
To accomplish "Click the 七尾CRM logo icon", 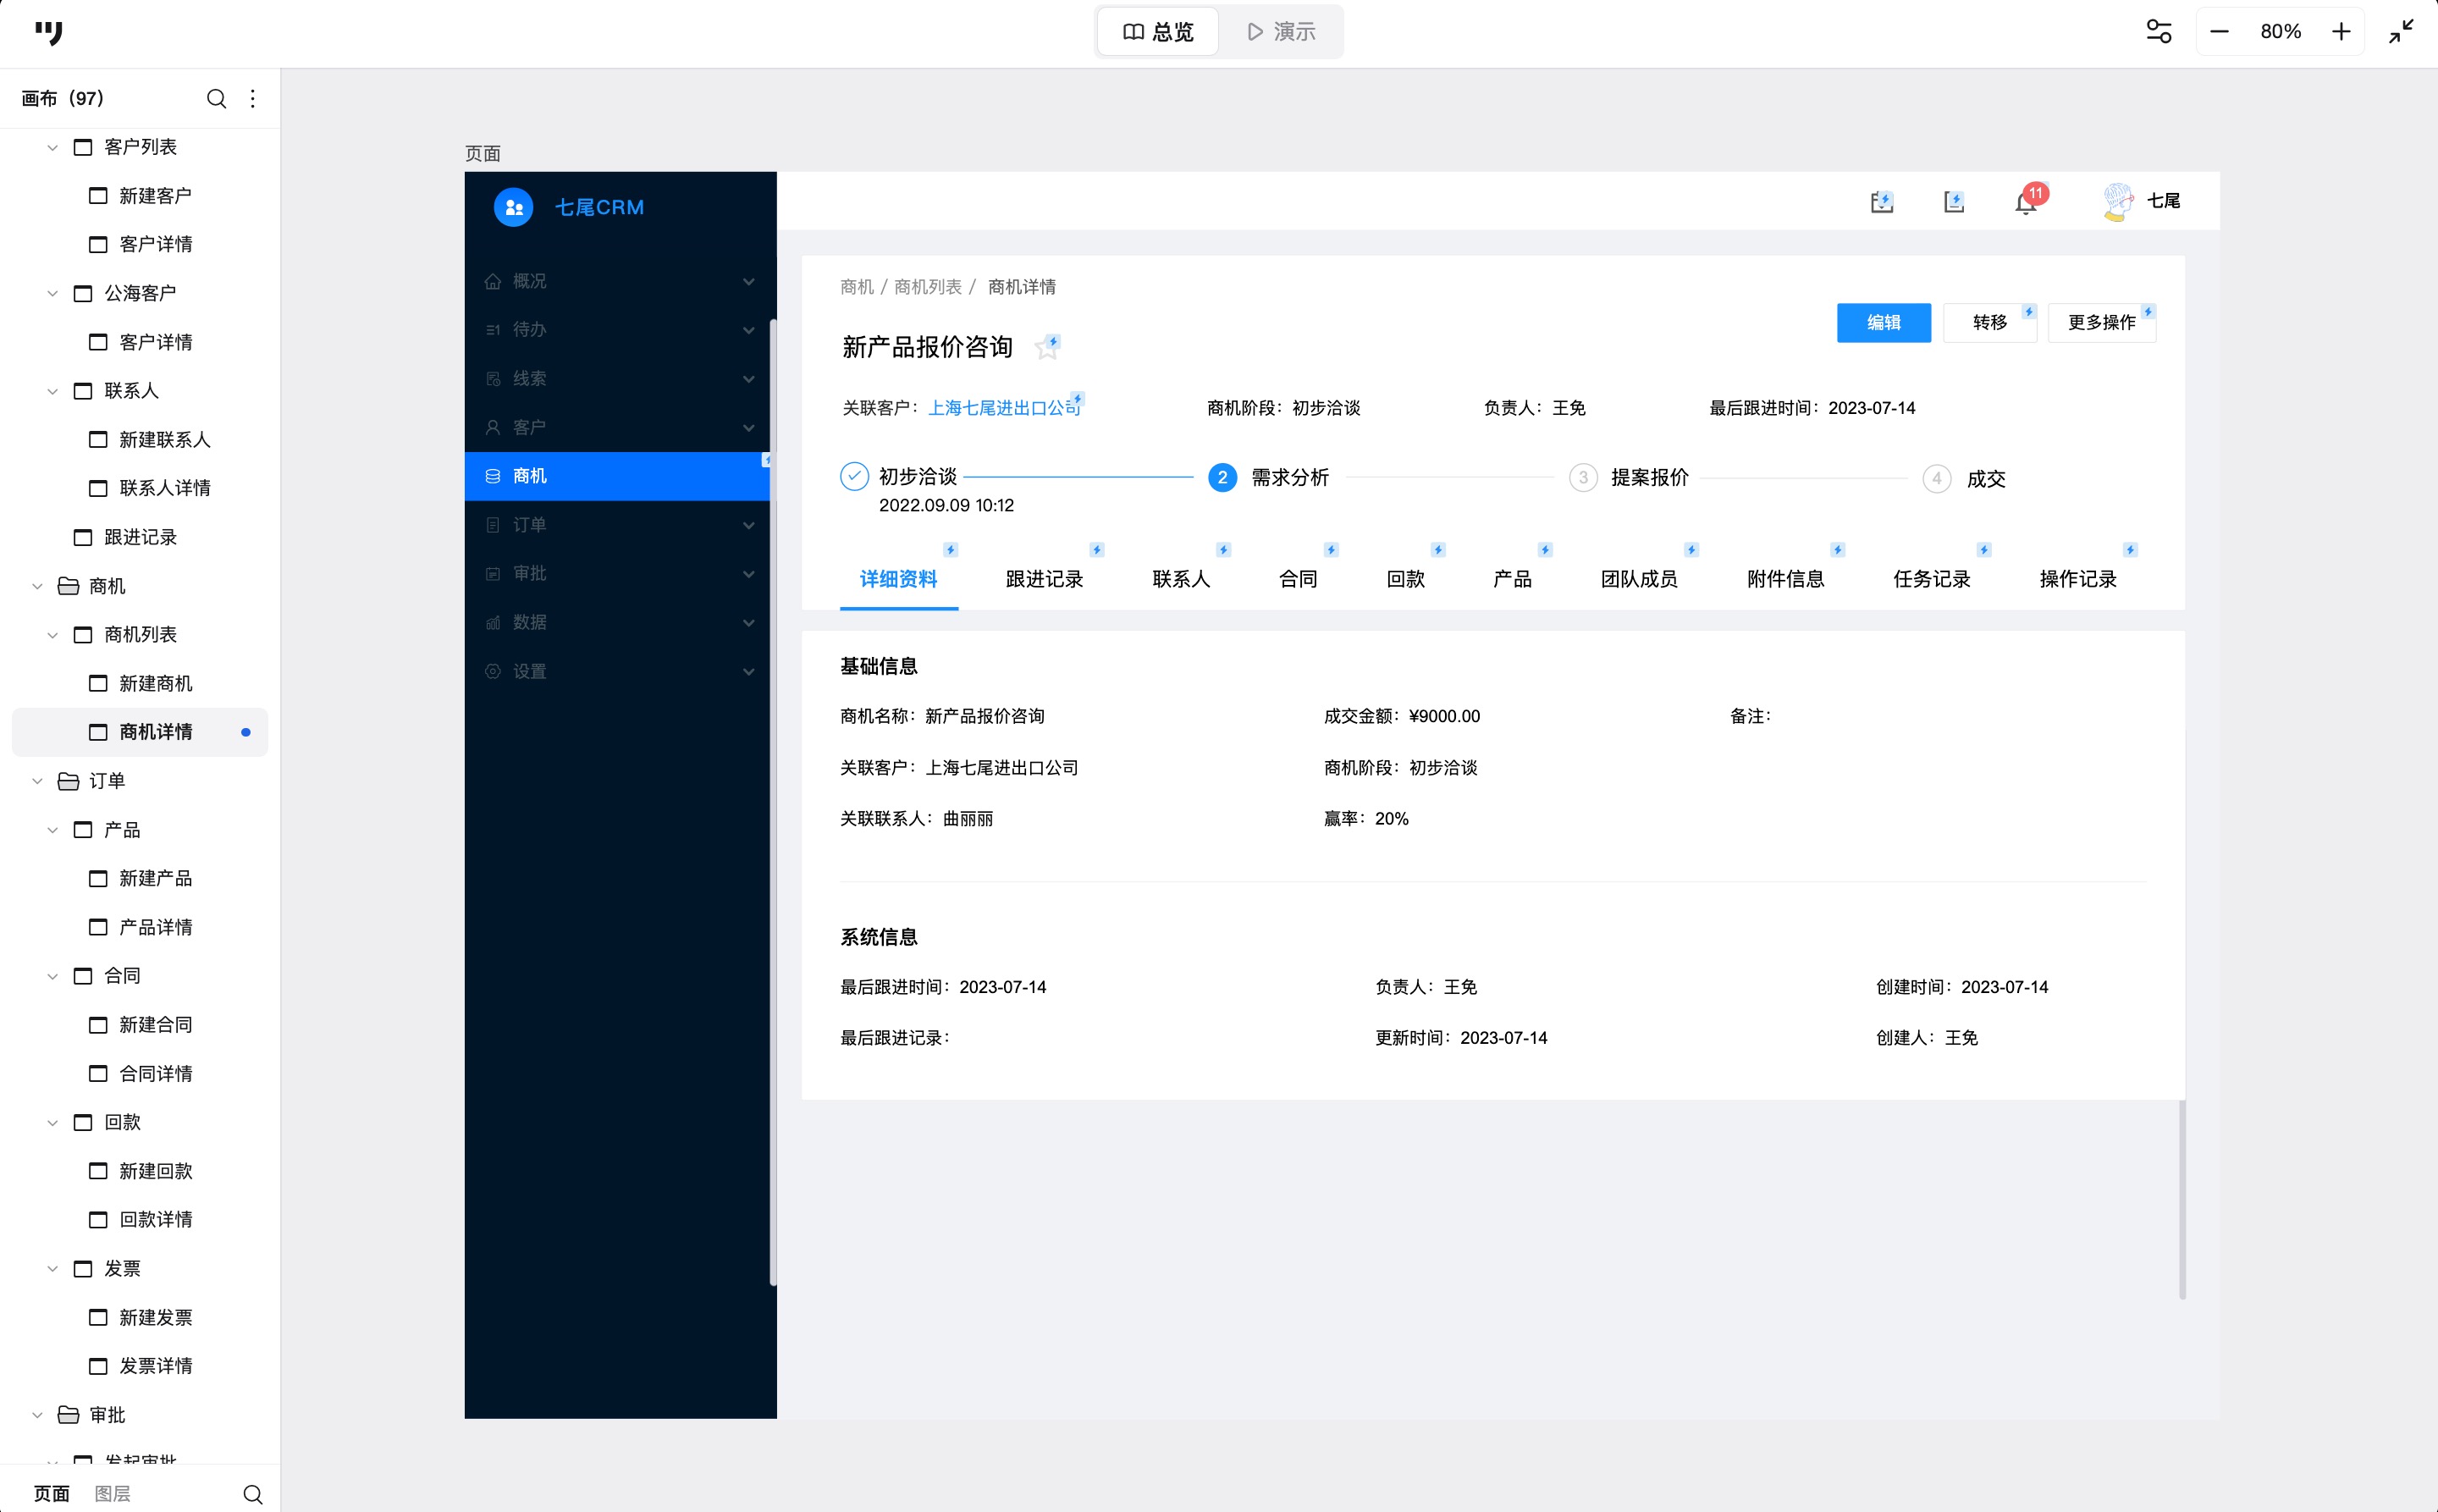I will click(514, 207).
